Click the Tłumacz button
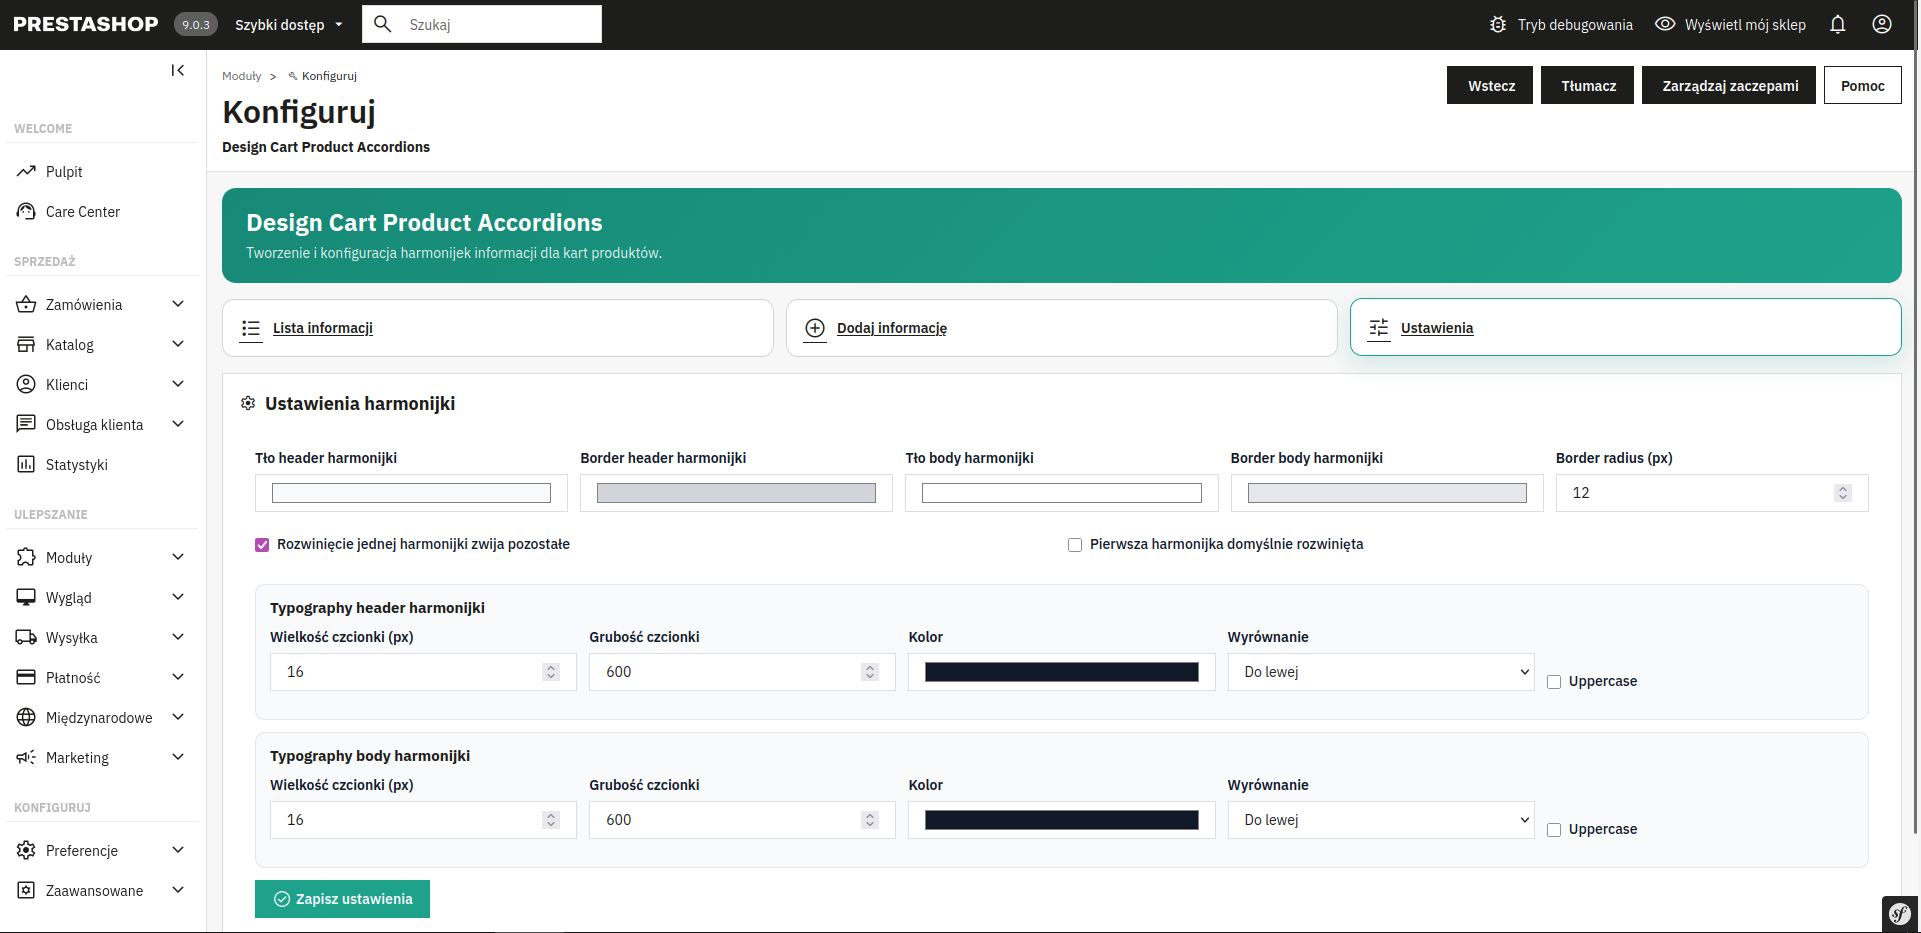Screen dimensions: 1921x933 [x=1588, y=85]
